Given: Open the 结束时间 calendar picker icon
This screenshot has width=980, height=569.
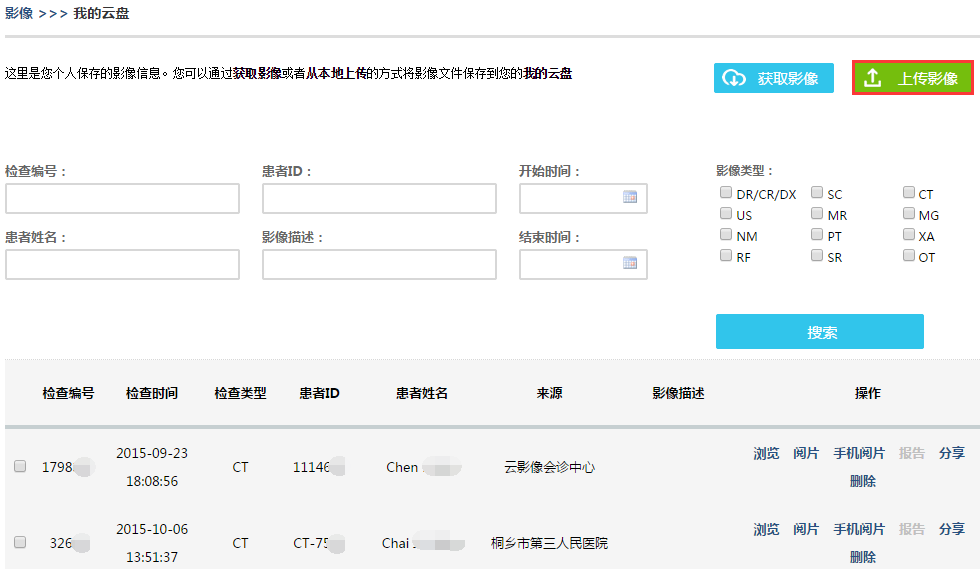Looking at the screenshot, I should click(x=630, y=263).
